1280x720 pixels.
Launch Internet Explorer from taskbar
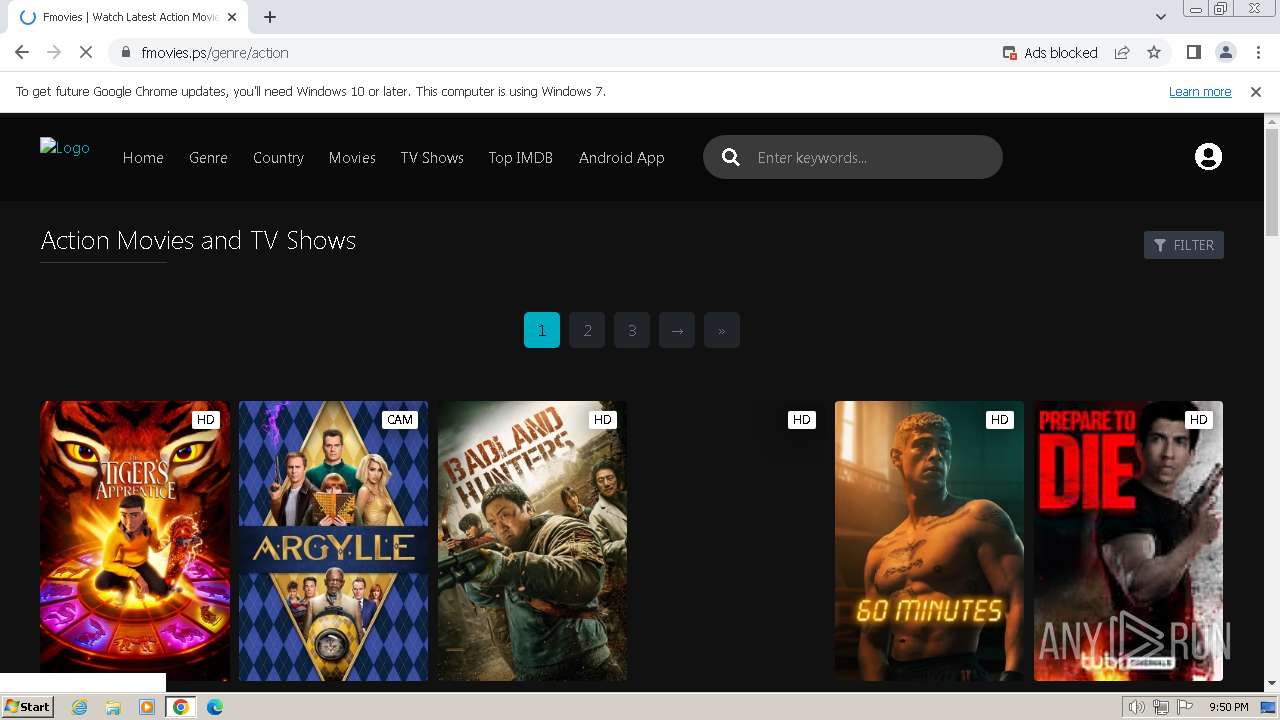click(x=79, y=707)
